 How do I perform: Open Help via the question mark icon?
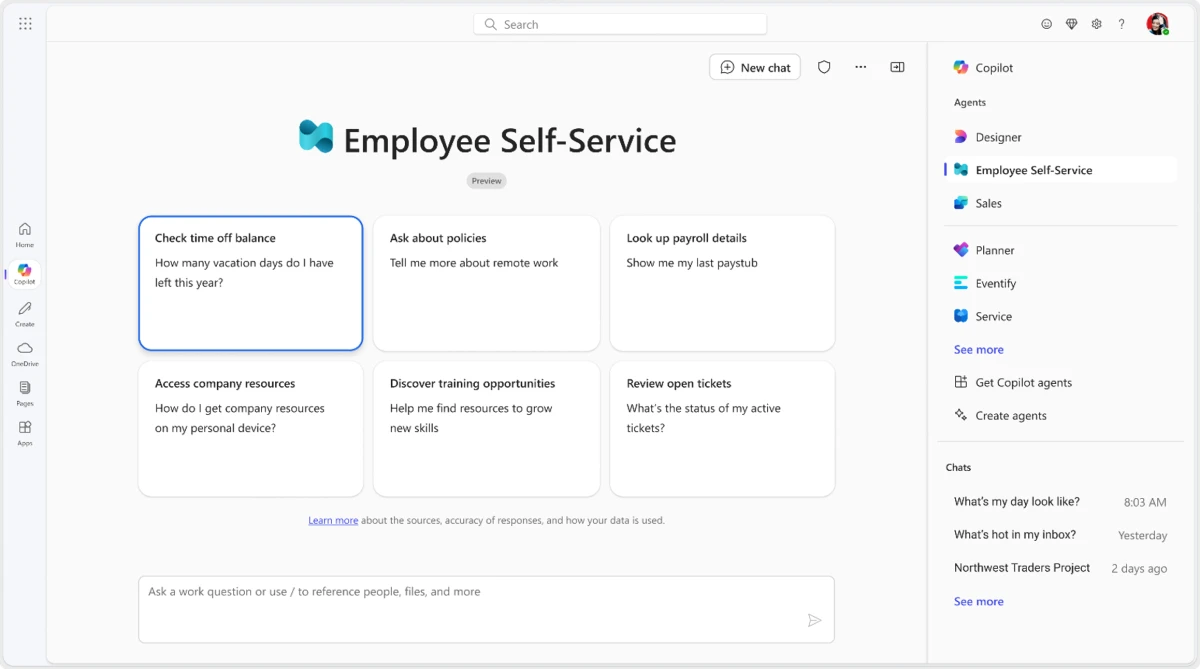point(1121,23)
